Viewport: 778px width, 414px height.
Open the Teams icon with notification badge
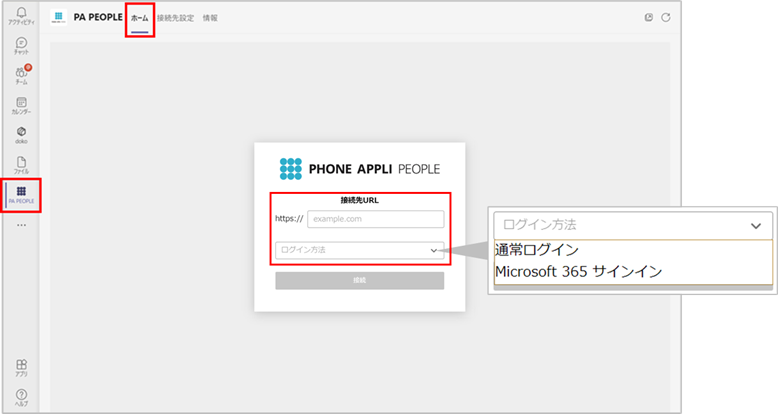(x=21, y=75)
